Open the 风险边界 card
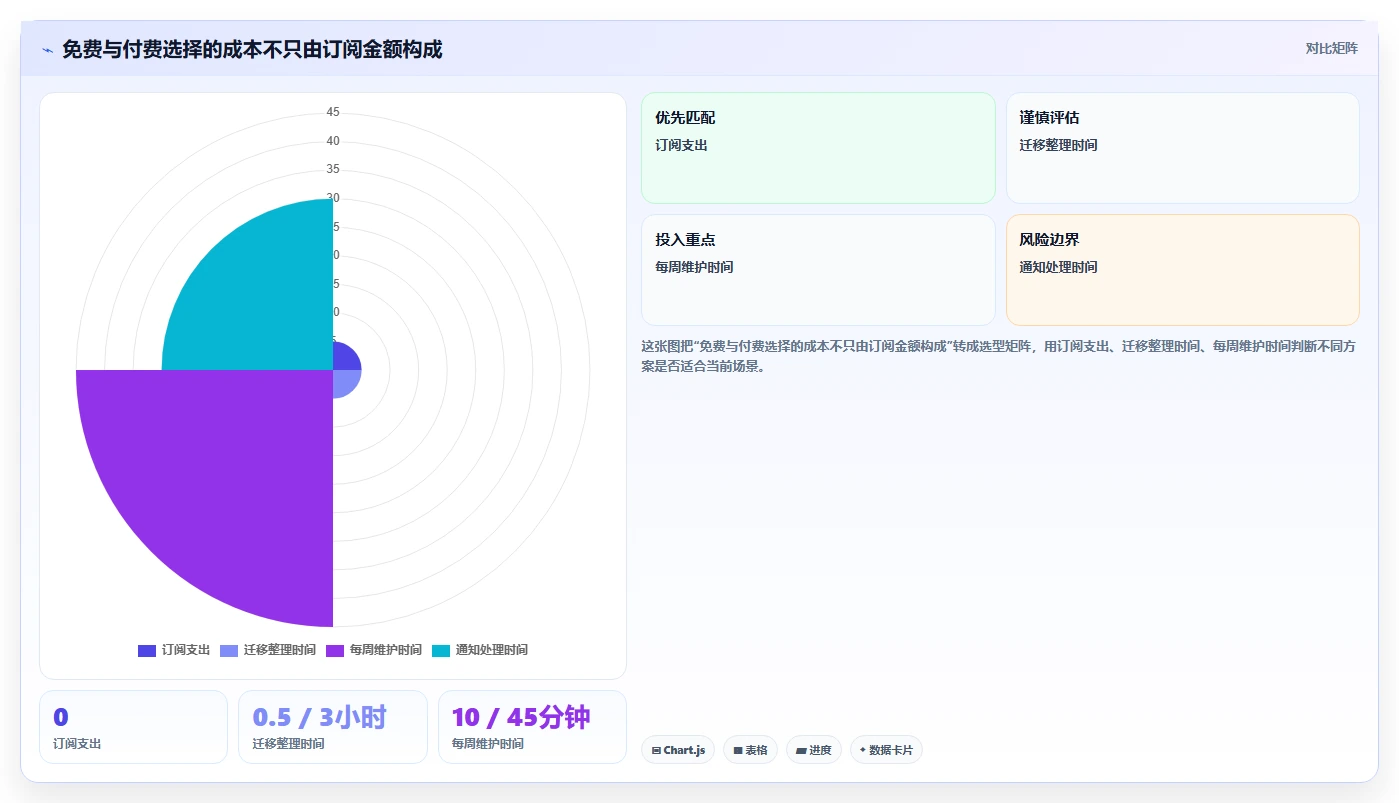The width and height of the screenshot is (1399, 803). (1182, 270)
